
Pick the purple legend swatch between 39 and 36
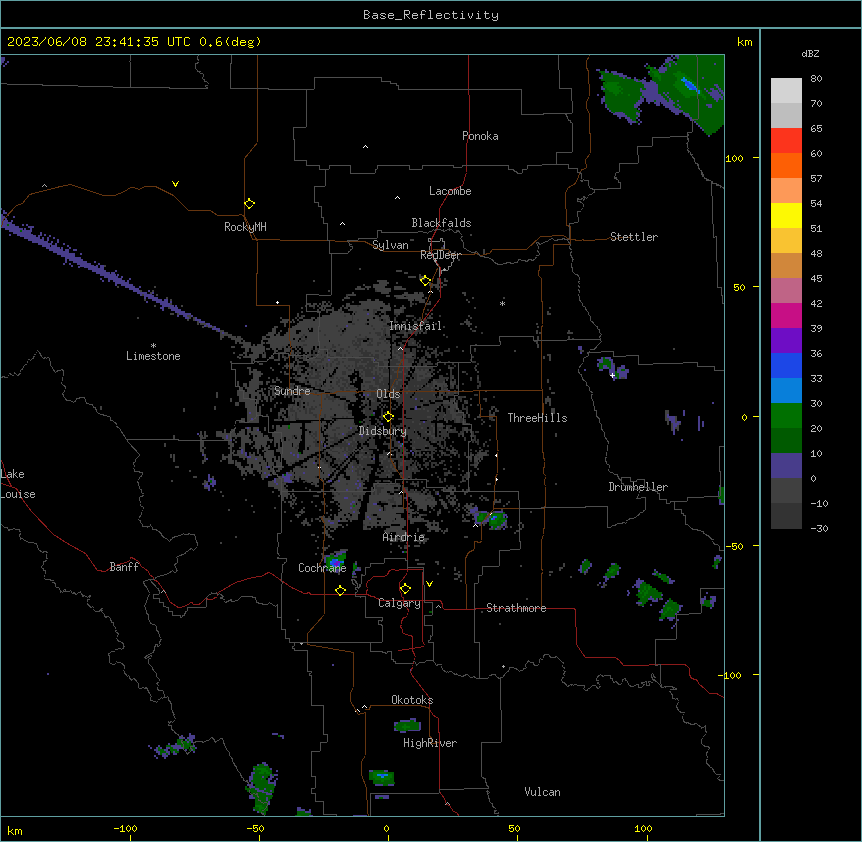tap(786, 340)
